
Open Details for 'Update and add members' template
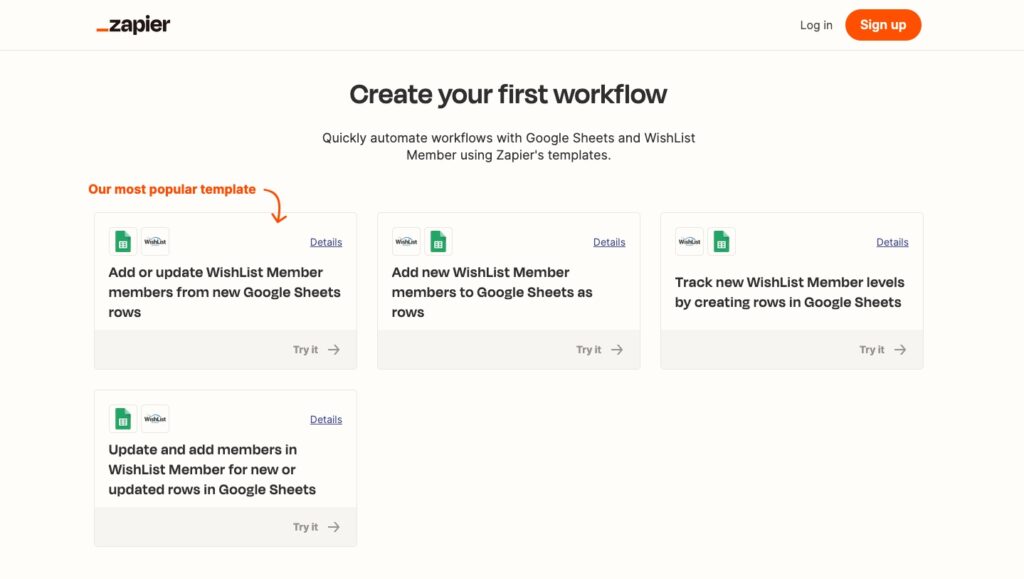coord(326,420)
